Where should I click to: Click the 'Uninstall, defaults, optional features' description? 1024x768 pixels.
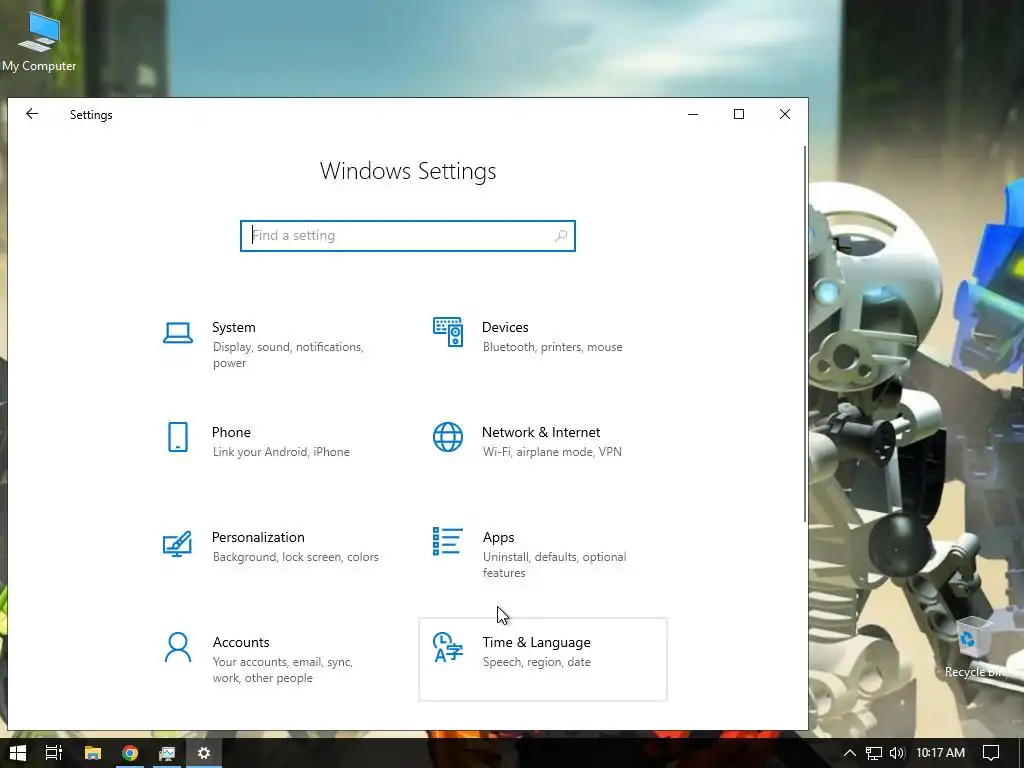click(554, 565)
